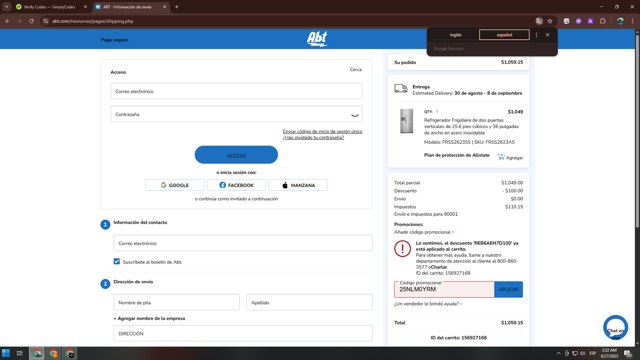Open tab search dropdown in Chrome
This screenshot has width=640, height=360.
pos(7,7)
